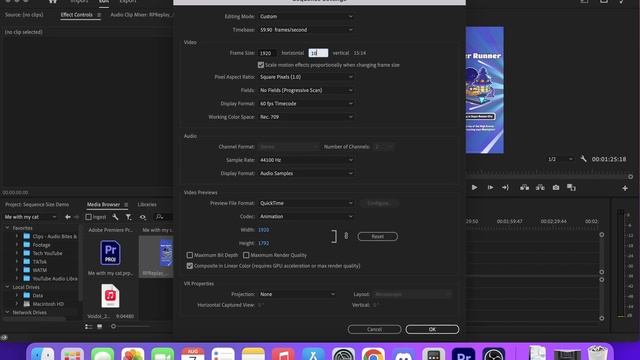Toggle Composite in Linear Color checkbox
This screenshot has height=360, width=640.
pyautogui.click(x=190, y=266)
